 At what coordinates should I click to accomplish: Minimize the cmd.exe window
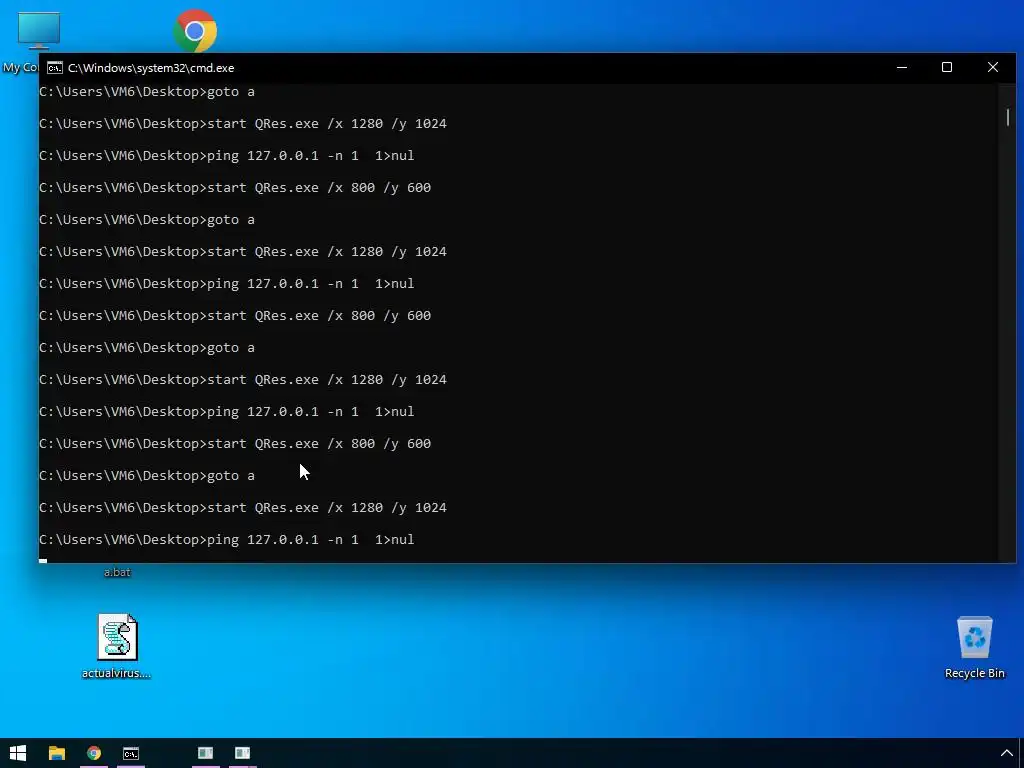tap(902, 67)
